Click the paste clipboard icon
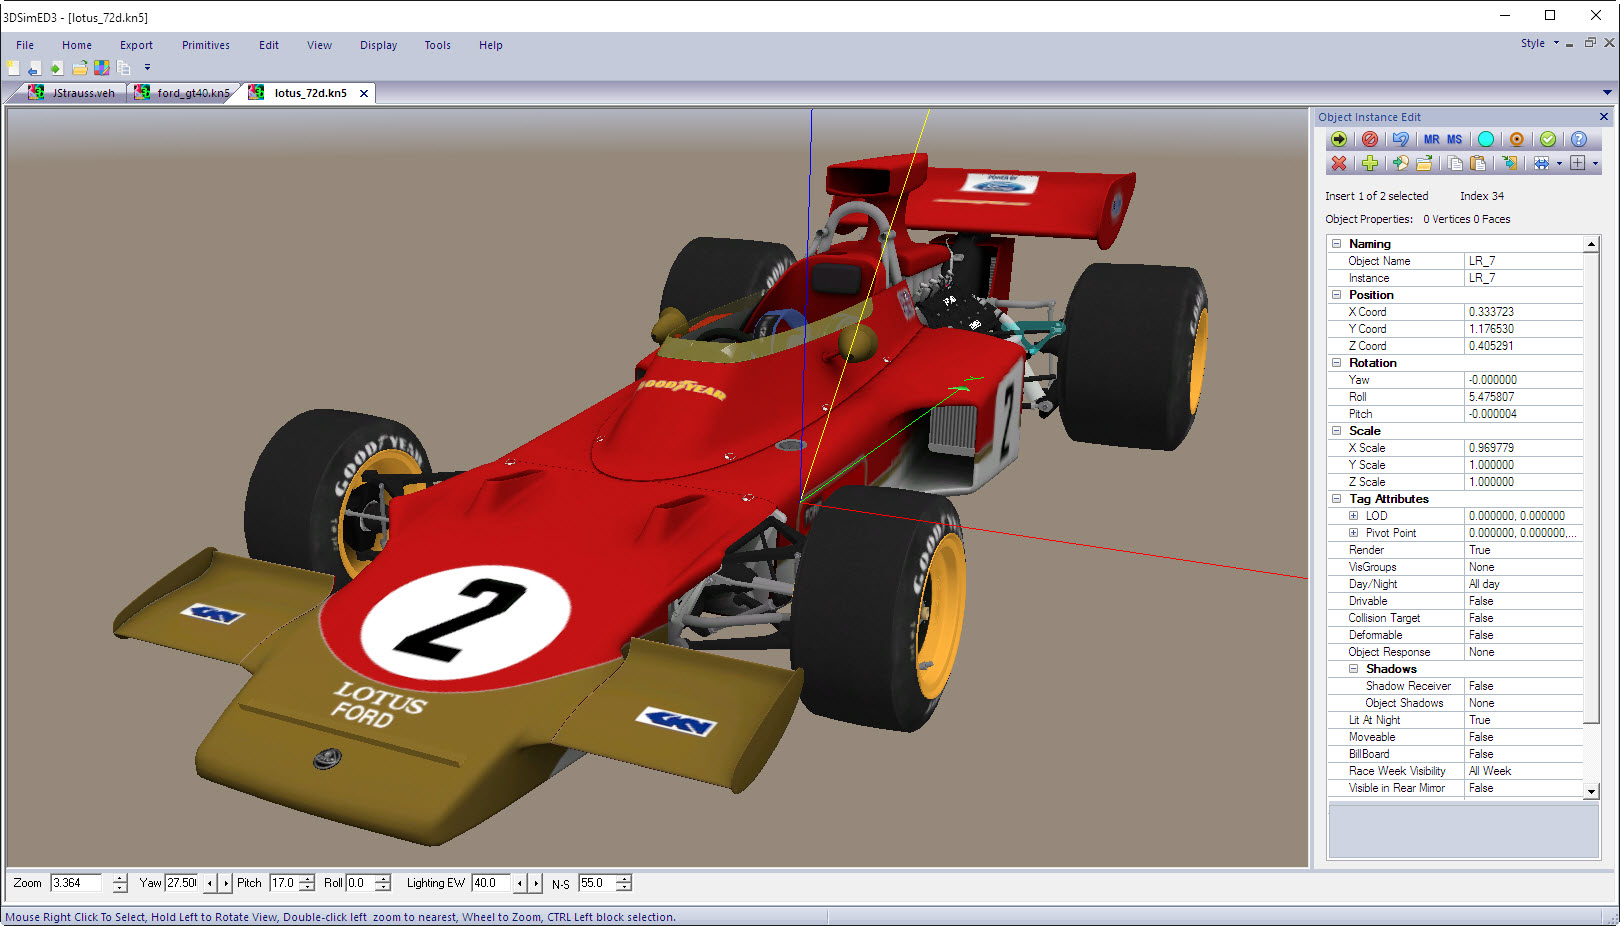Image resolution: width=1620 pixels, height=926 pixels. 1478,163
